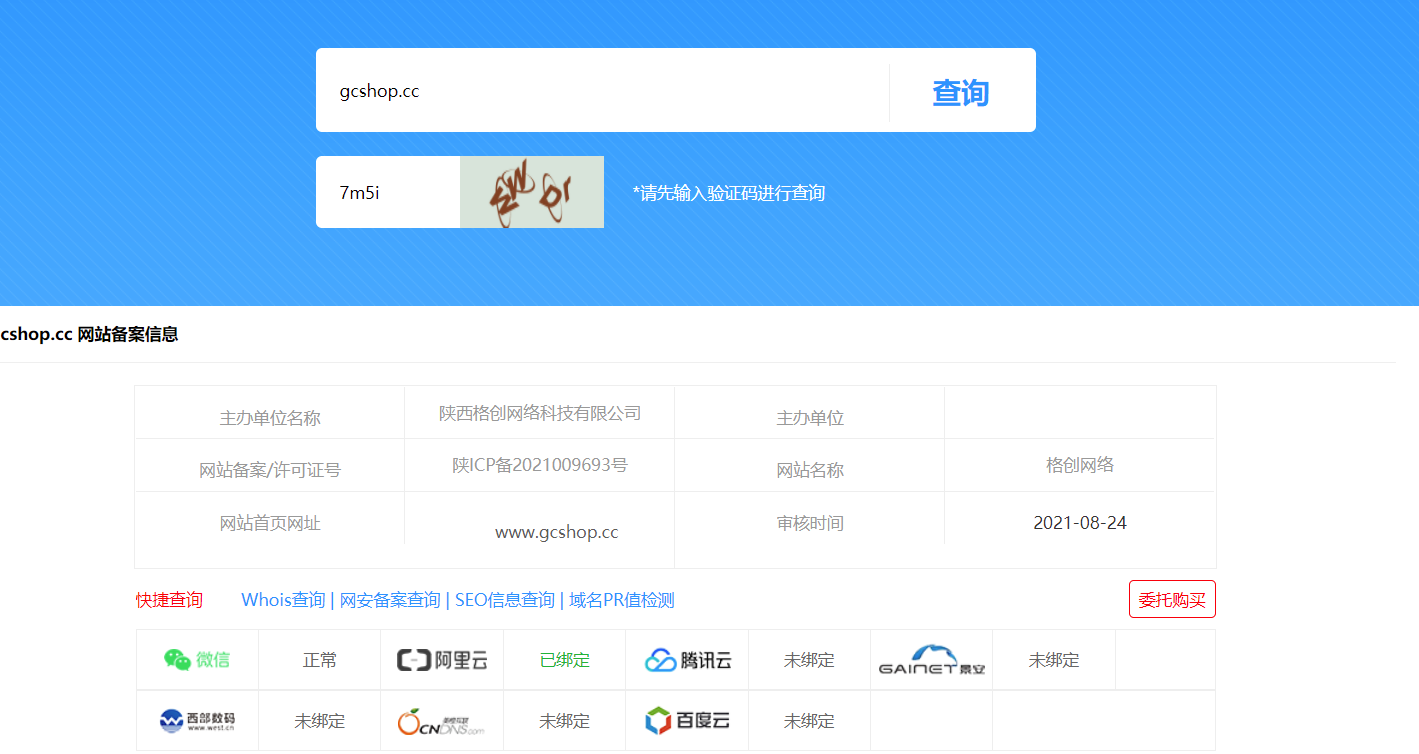Click the www.gcshop.cc homepage address

pos(556,532)
